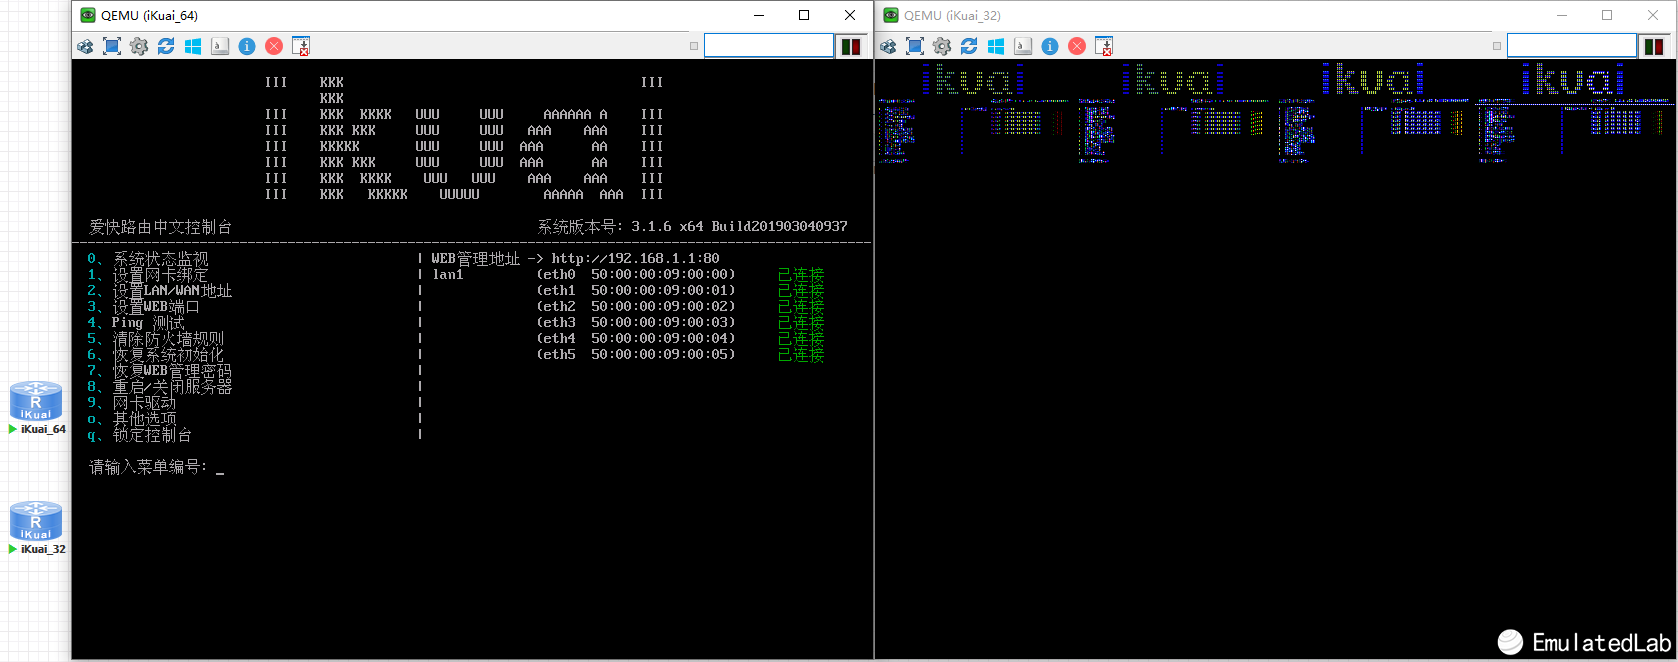Screen dimensions: 1678x662
Task: Minimize the QEMU (iKuai_32) window
Action: [1562, 15]
